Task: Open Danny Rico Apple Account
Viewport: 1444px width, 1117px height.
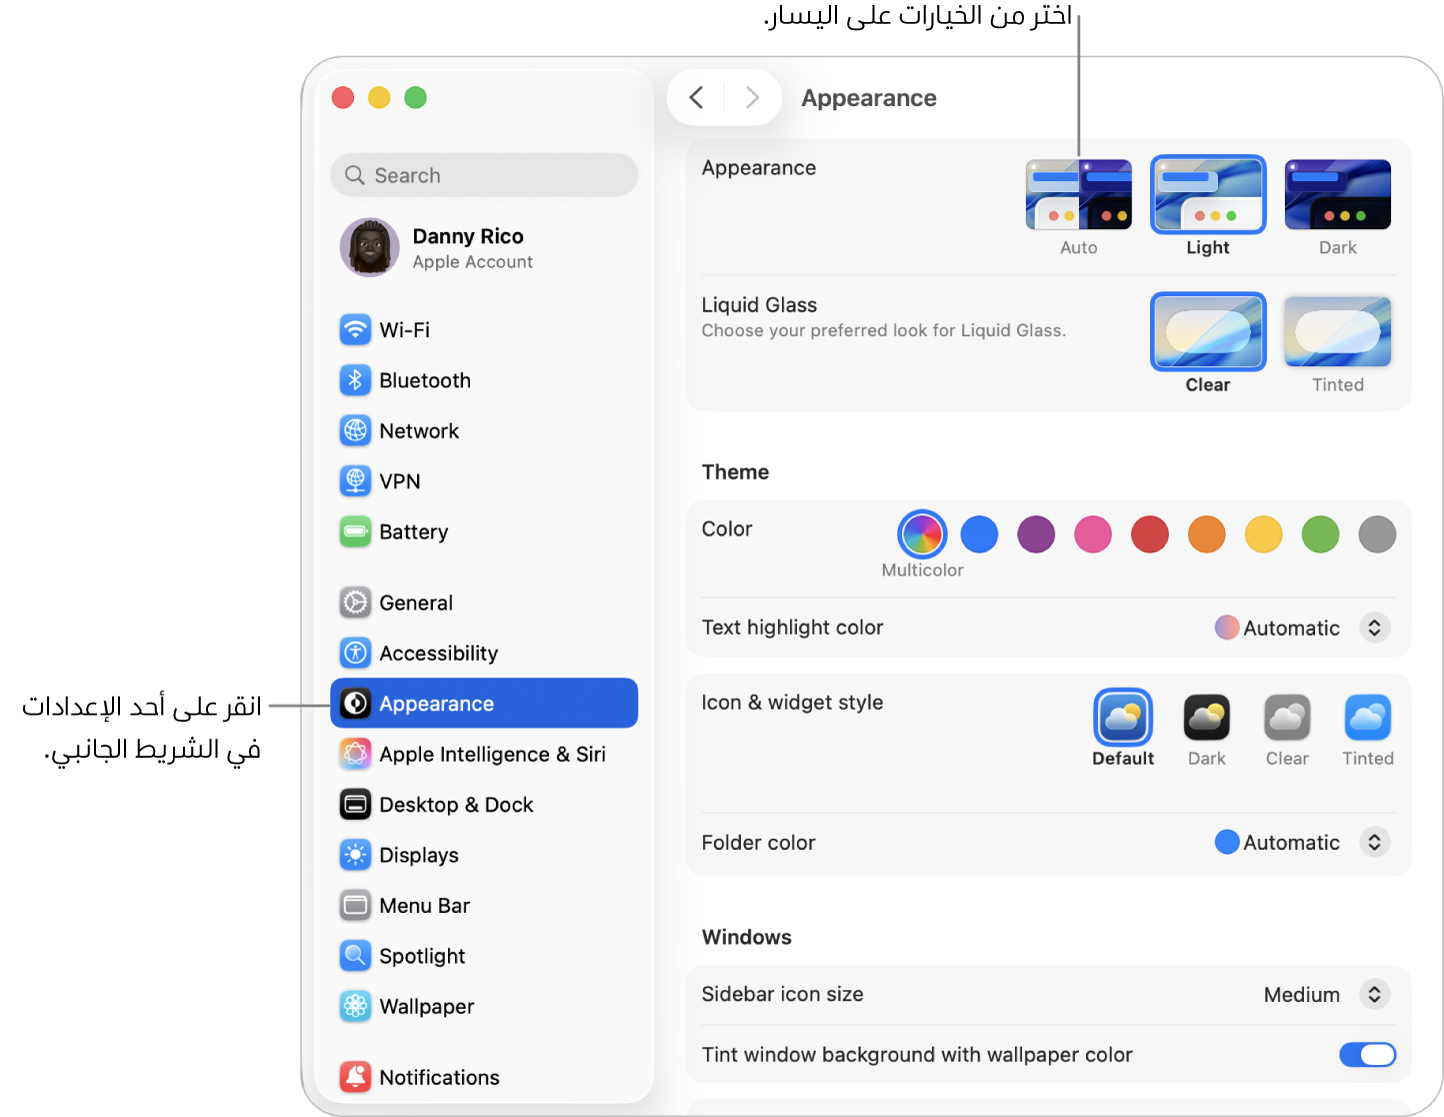Action: pos(484,247)
